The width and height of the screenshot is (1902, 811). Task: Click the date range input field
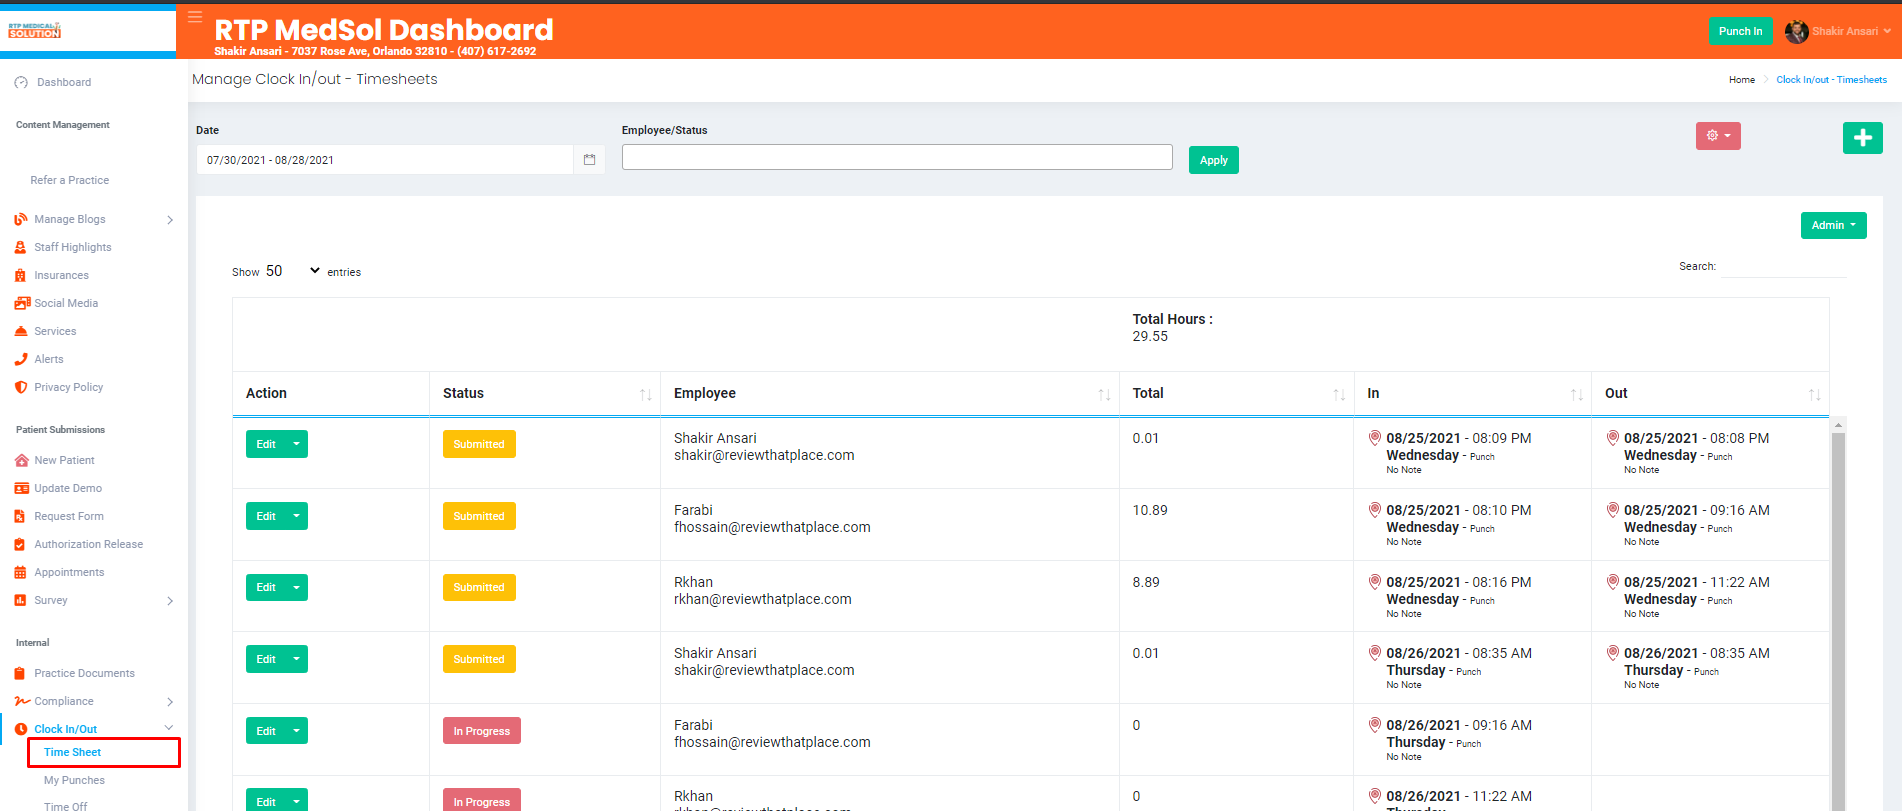(x=385, y=160)
